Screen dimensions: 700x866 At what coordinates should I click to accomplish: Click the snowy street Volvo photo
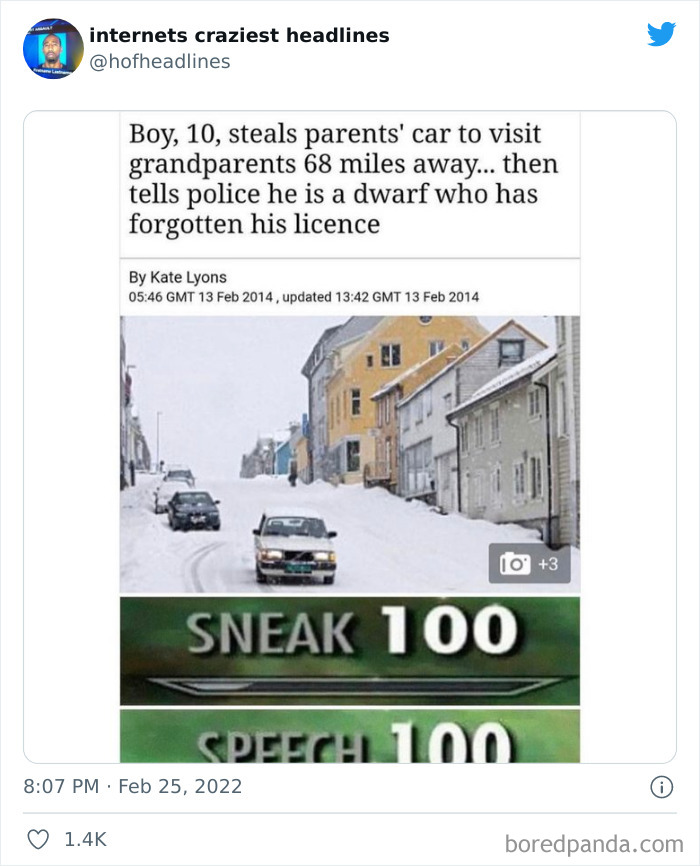[350, 450]
